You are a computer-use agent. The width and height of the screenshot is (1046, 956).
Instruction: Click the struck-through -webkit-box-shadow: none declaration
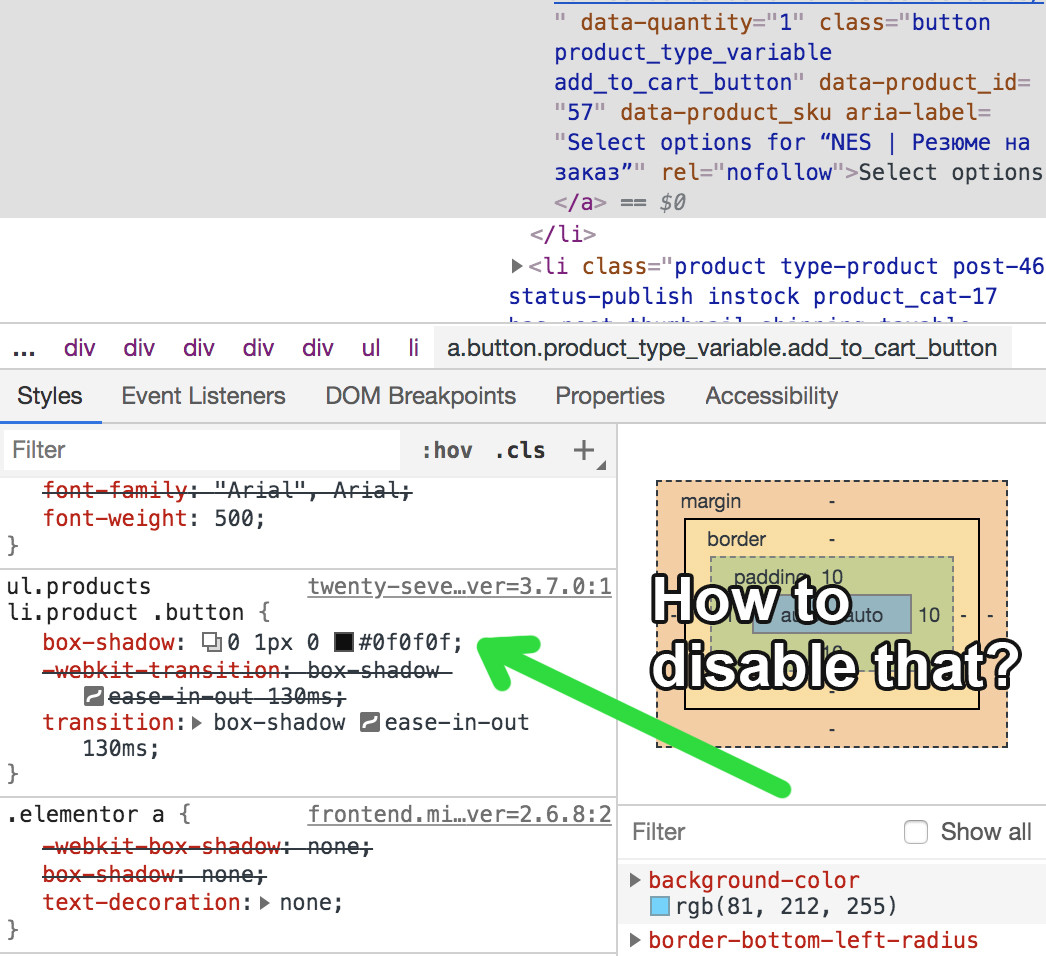[207, 847]
